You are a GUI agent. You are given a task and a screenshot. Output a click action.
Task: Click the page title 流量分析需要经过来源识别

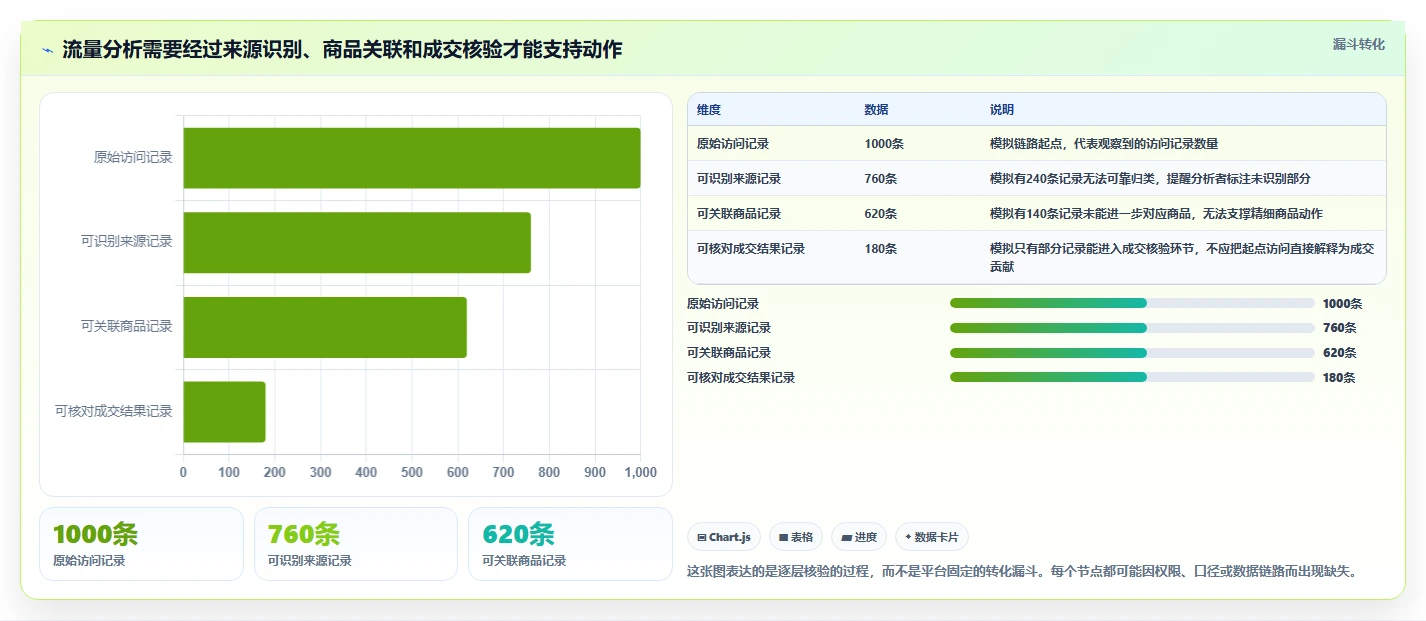342,49
